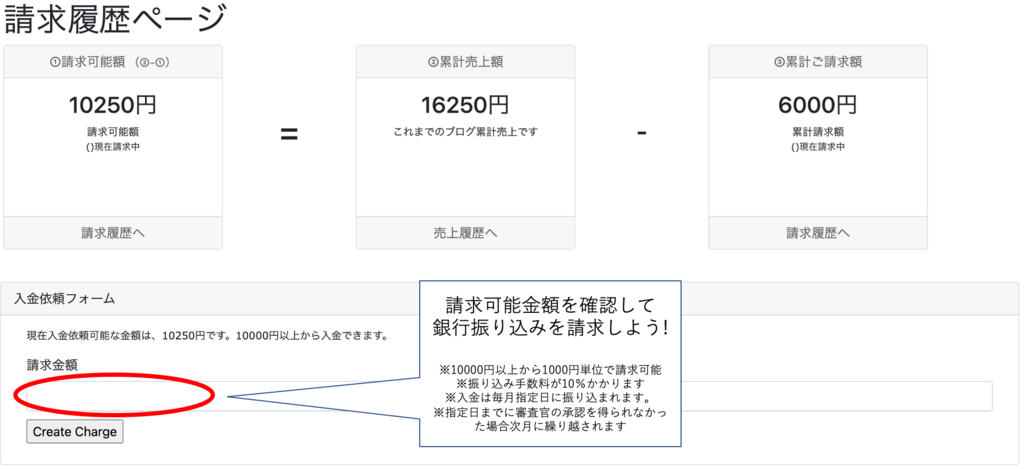The height and width of the screenshot is (469, 1024).
Task: Select the 16250円 amount
Action: pyautogui.click(x=465, y=105)
